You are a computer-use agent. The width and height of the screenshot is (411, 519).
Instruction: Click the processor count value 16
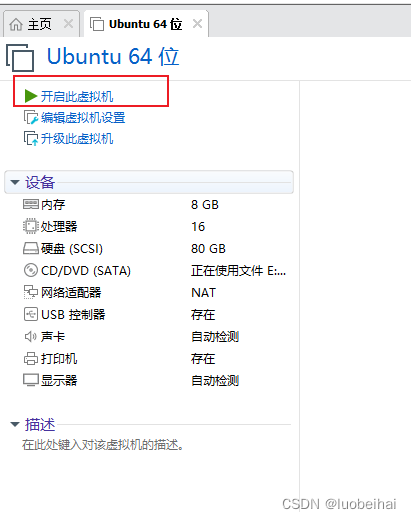(x=198, y=226)
